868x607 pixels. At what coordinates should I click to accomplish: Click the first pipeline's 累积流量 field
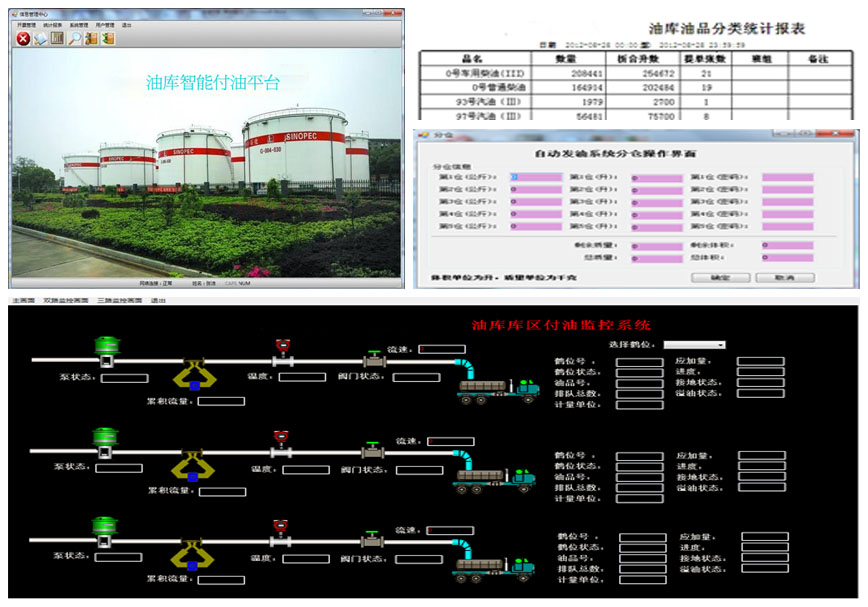[221, 401]
